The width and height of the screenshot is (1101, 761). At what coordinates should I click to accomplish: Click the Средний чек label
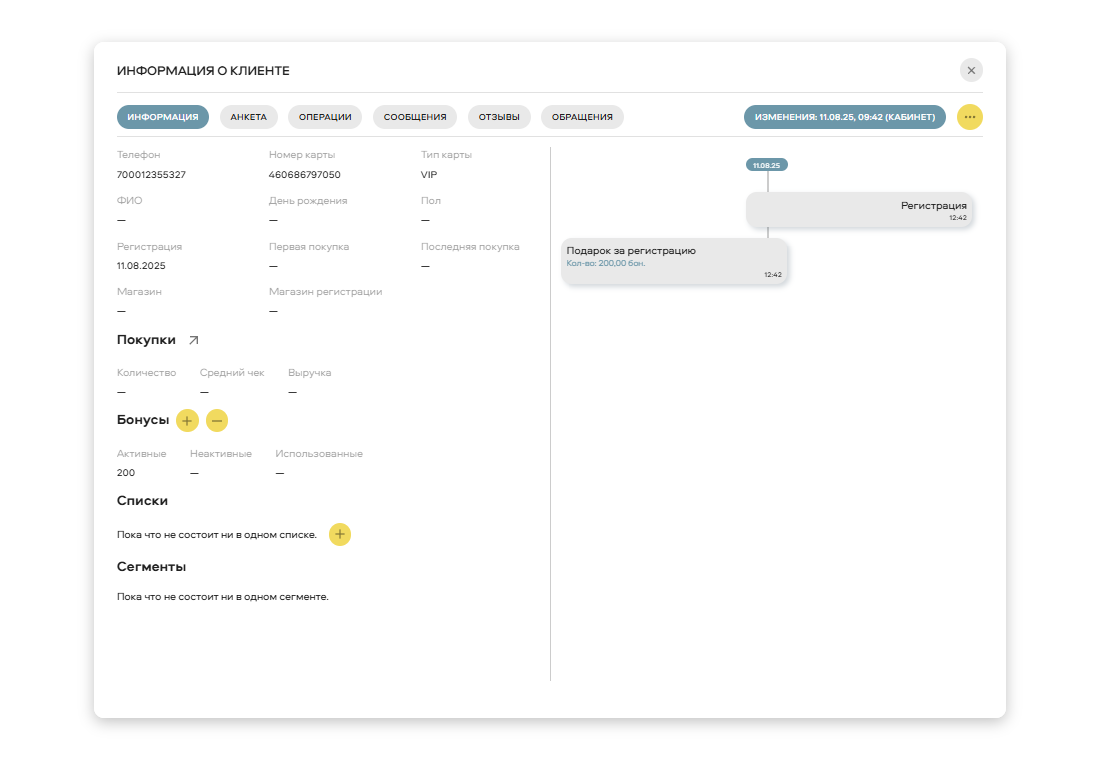pos(232,373)
